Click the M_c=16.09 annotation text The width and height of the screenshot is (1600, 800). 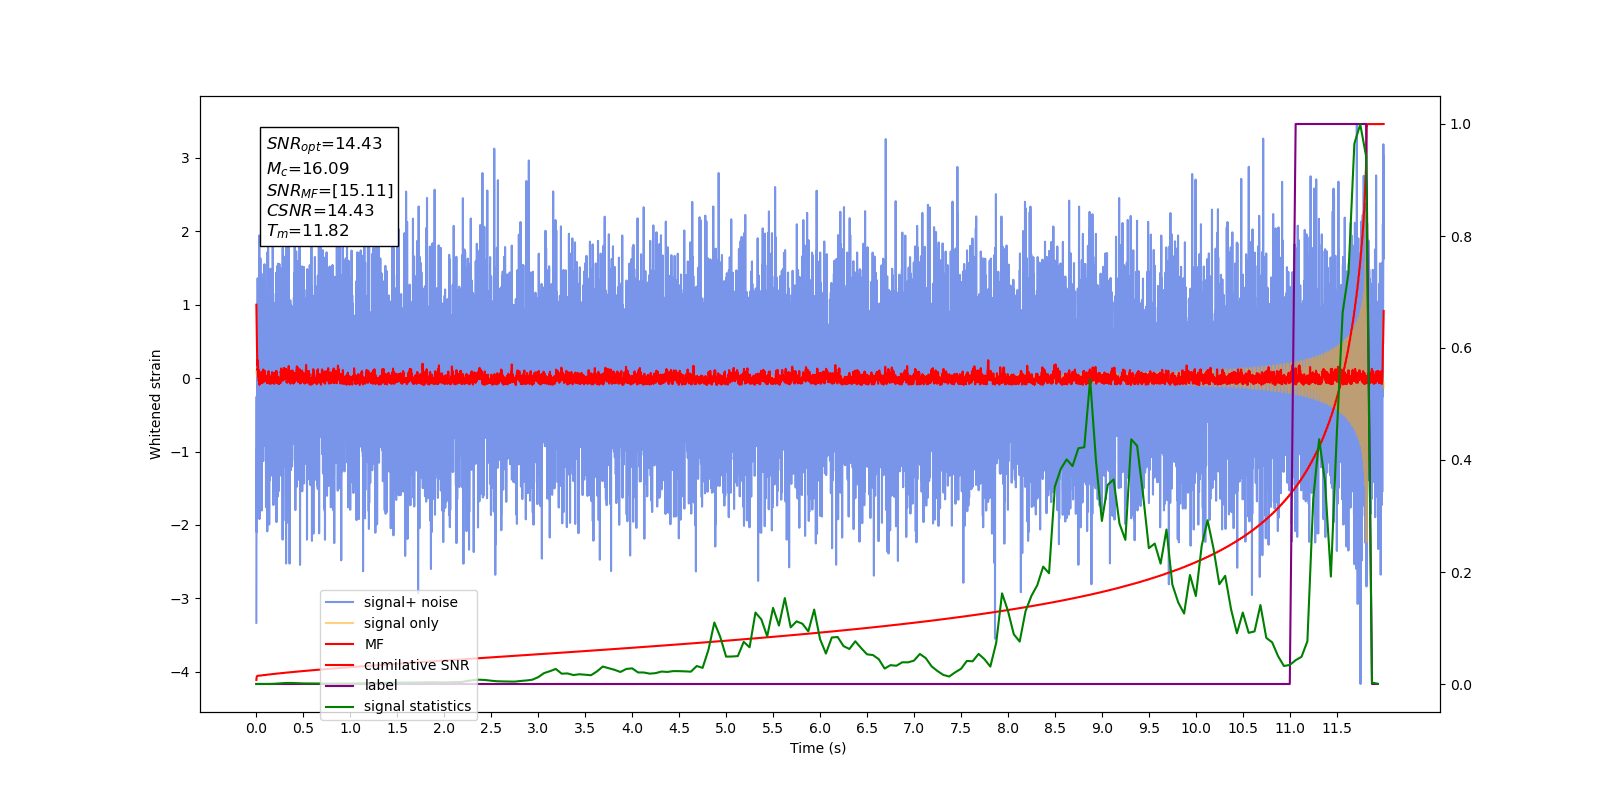[x=308, y=169]
